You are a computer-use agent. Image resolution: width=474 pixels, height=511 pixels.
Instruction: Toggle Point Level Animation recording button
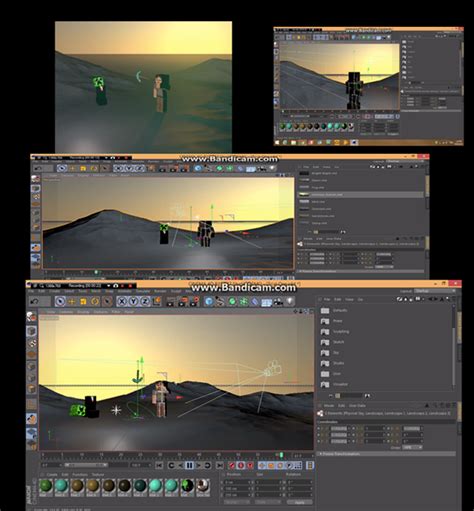tap(298, 465)
